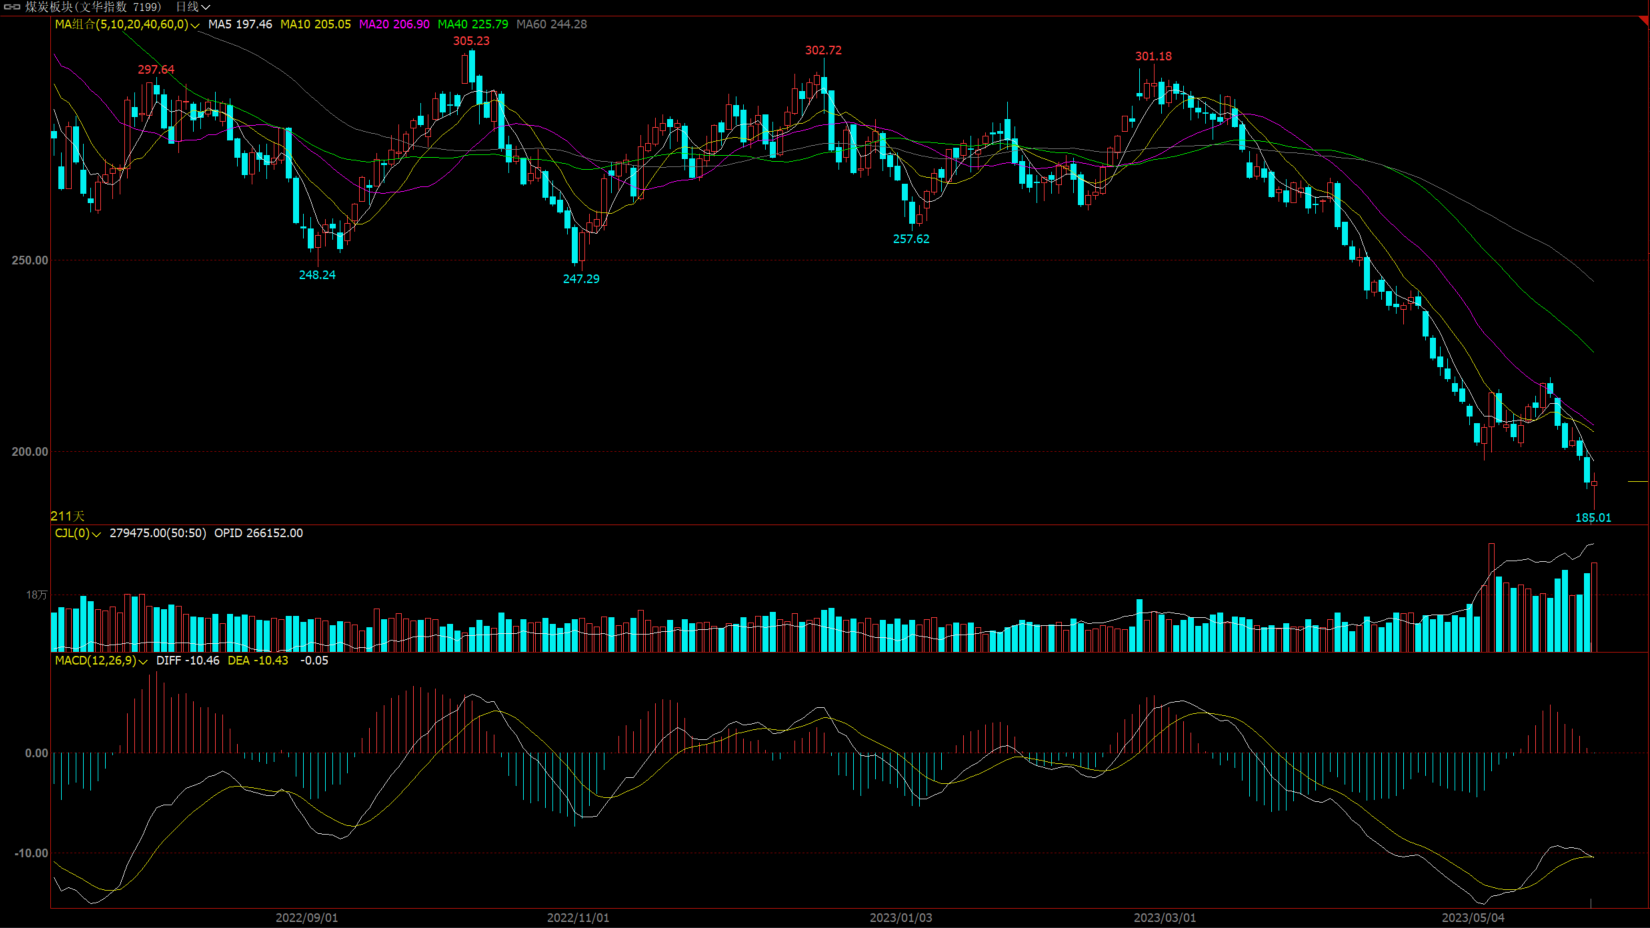Click the 2022/09/01 date axis label
Viewport: 1650px width, 928px height.
pos(307,918)
